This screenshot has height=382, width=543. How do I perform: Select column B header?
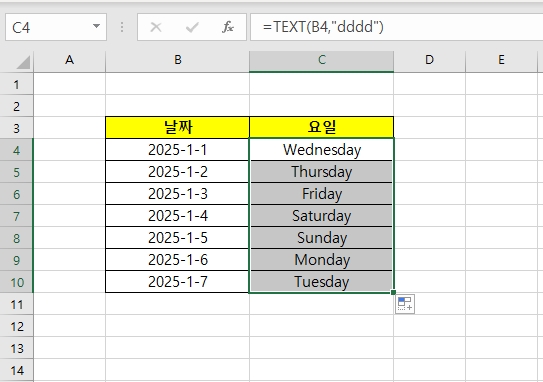click(x=177, y=60)
